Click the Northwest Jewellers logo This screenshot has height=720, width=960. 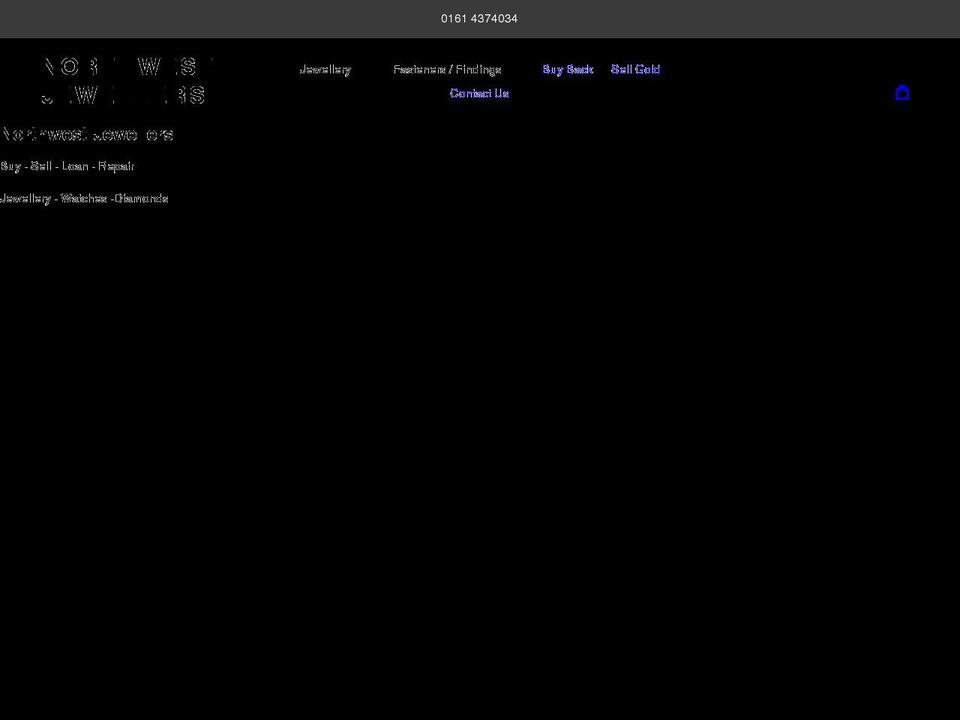[x=127, y=81]
